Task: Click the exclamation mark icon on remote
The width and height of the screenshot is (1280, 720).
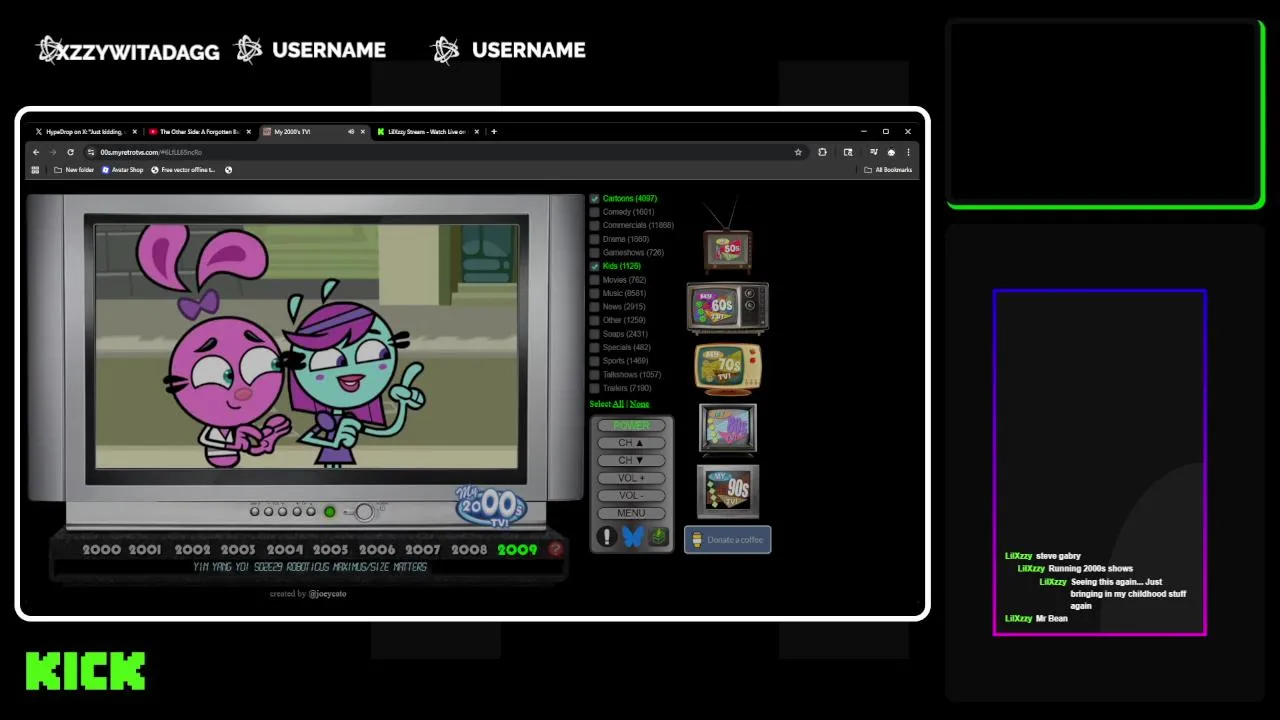Action: (x=607, y=537)
